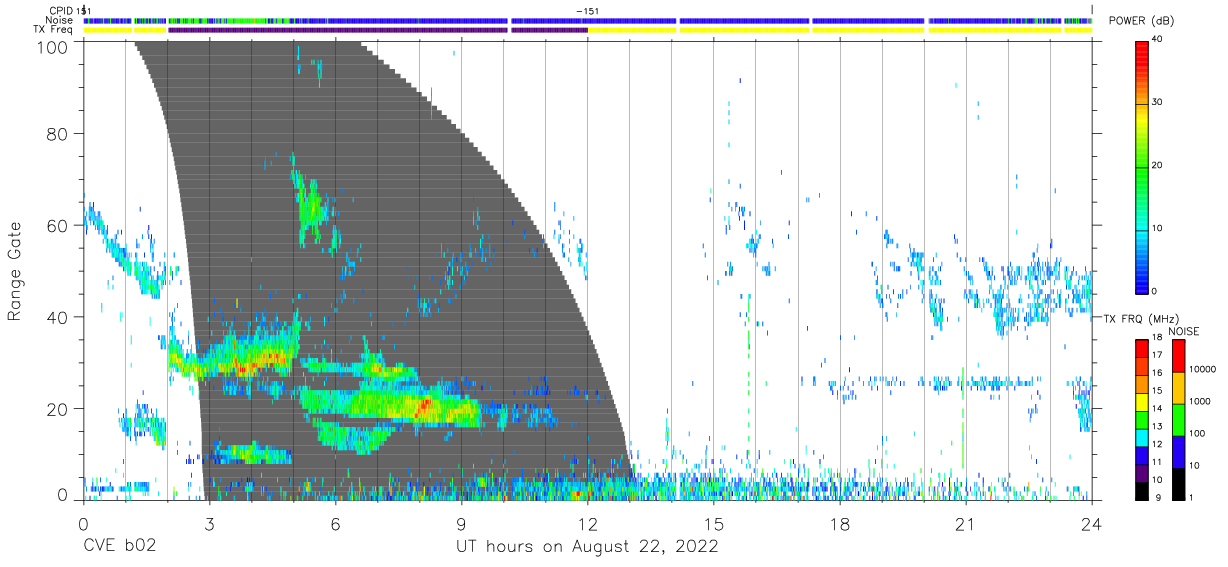Click the 'NOISE' legend title
The width and height of the screenshot is (1228, 567).
[1184, 331]
